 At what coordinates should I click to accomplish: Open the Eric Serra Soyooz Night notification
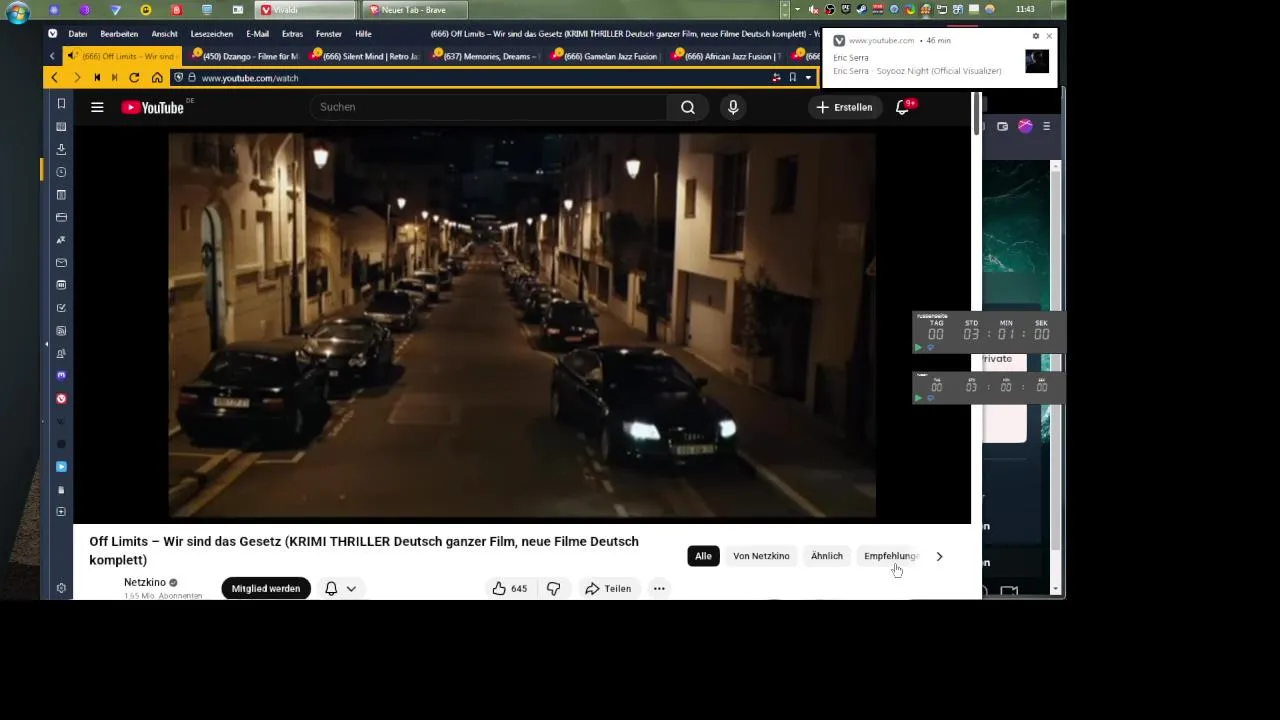point(938,60)
